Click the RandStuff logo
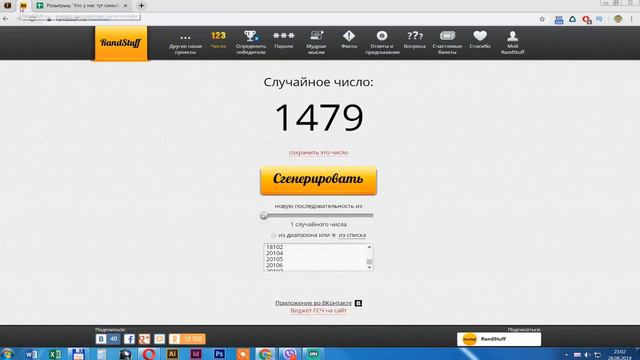The width and height of the screenshot is (640, 360). click(x=121, y=43)
